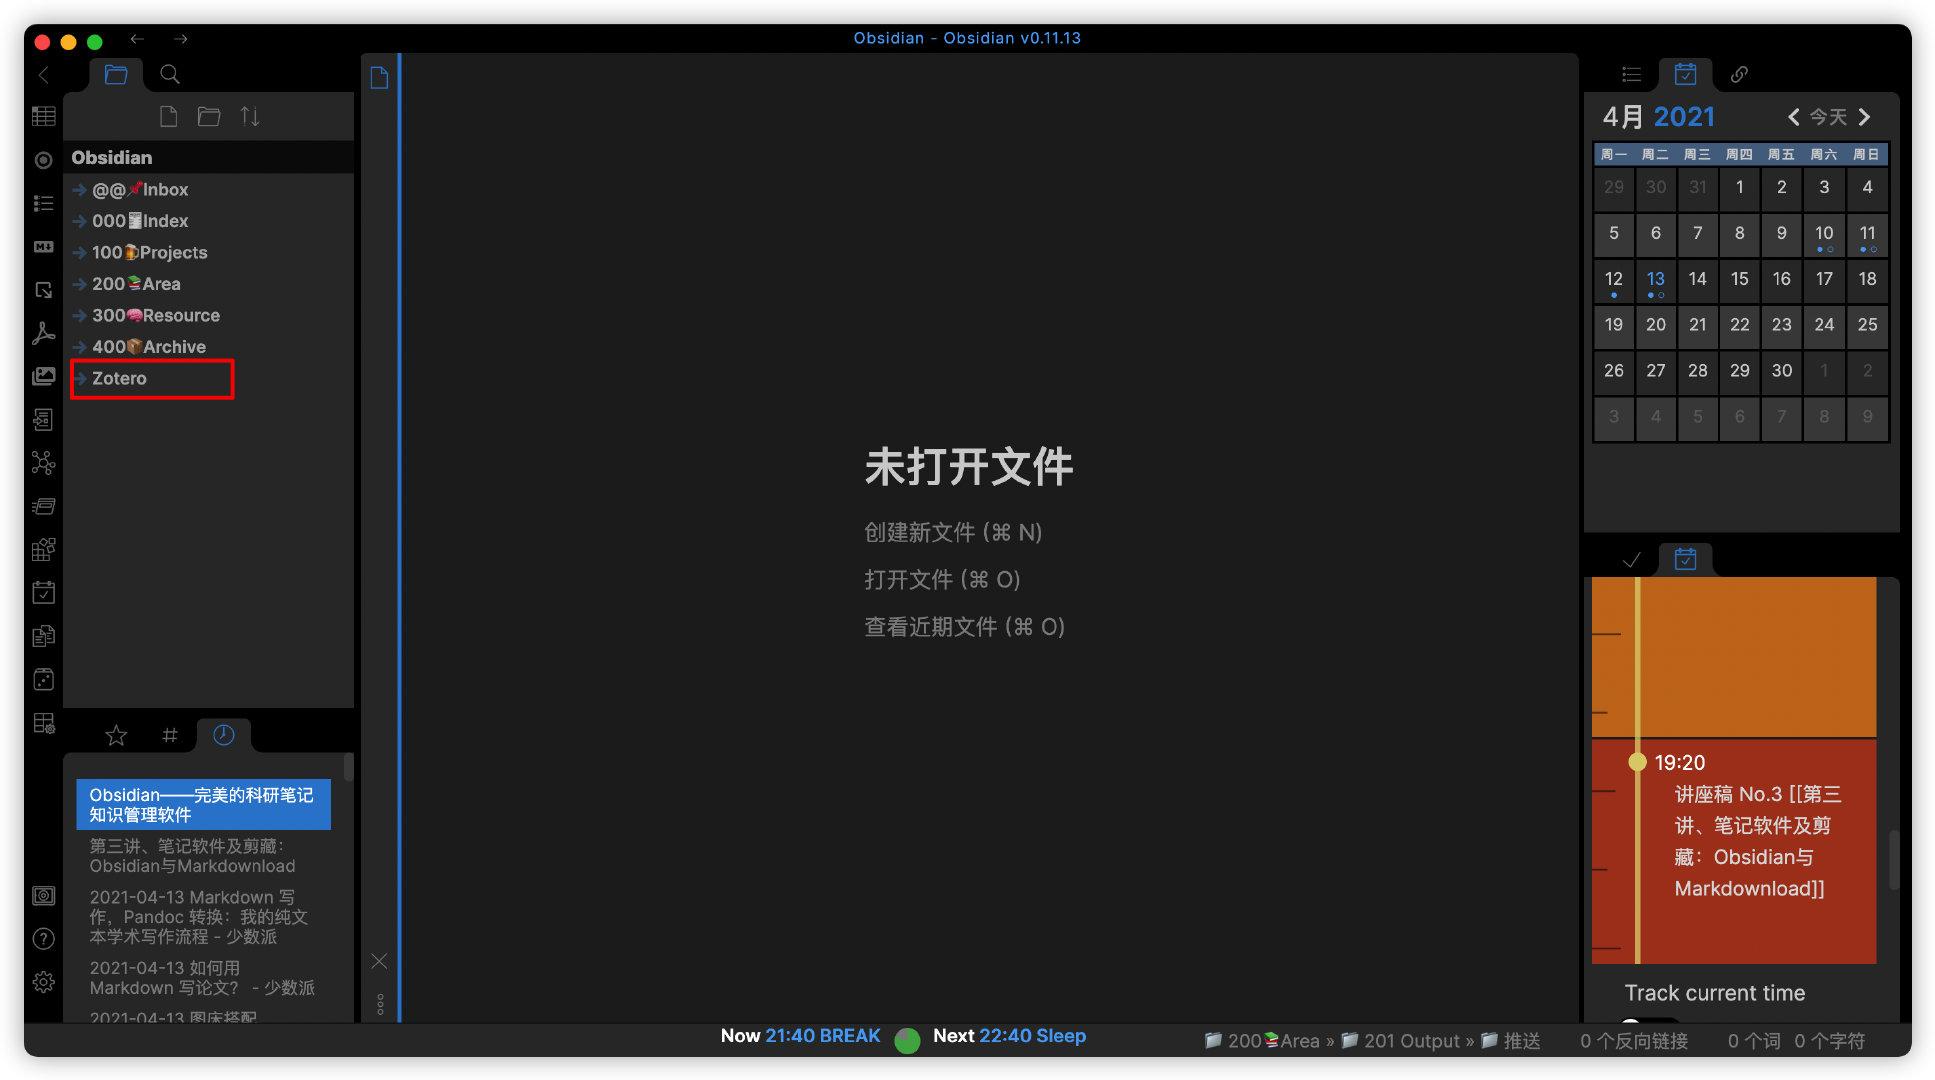Select April 15 in the calendar
The image size is (1935, 1080).
tap(1739, 279)
